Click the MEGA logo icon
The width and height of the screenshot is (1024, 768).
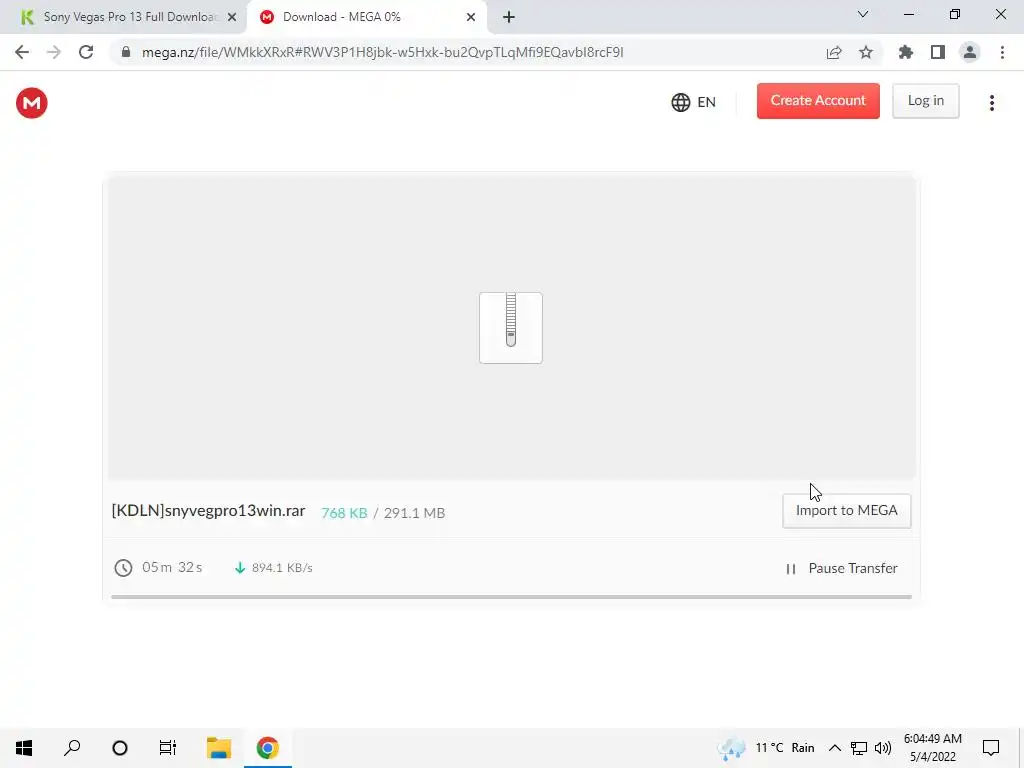(31, 103)
